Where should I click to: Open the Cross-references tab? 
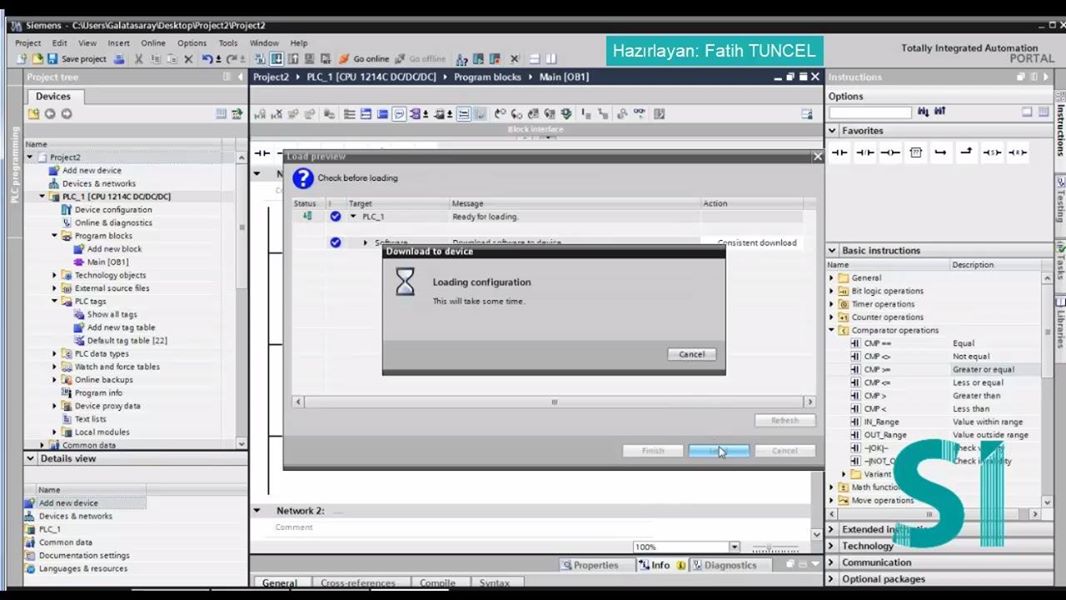[x=358, y=583]
